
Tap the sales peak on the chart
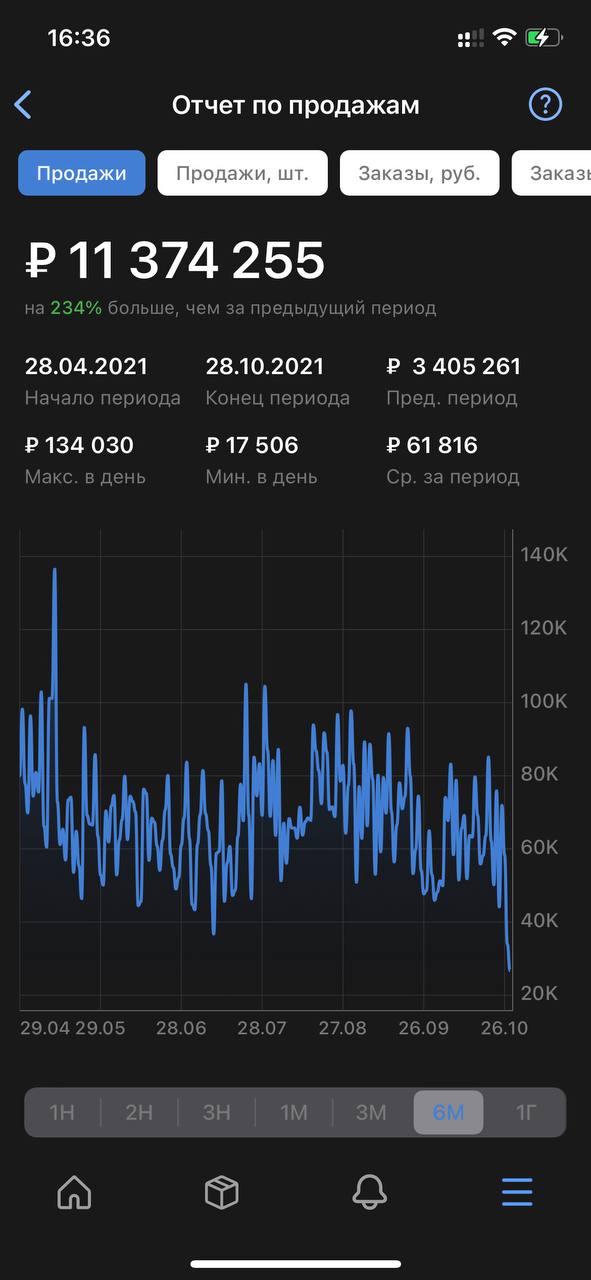pos(54,570)
